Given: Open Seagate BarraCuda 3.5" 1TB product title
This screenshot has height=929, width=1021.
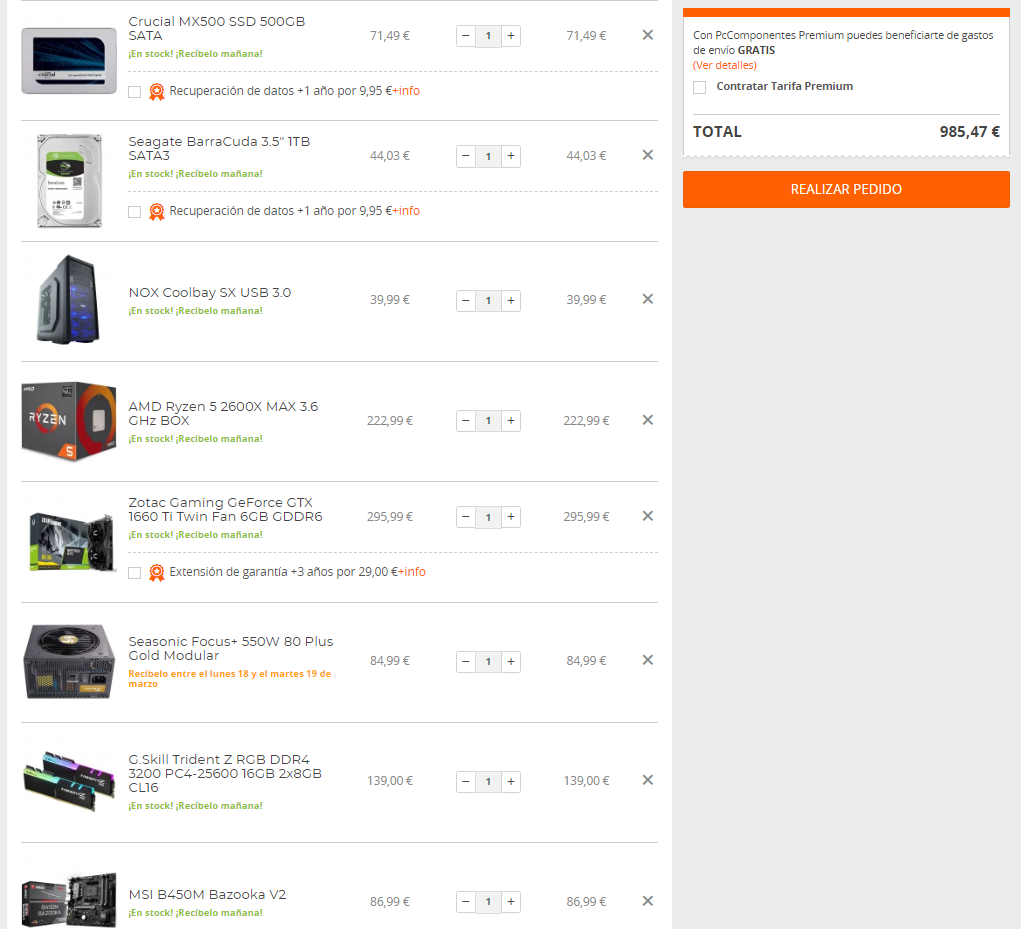Looking at the screenshot, I should (x=219, y=148).
